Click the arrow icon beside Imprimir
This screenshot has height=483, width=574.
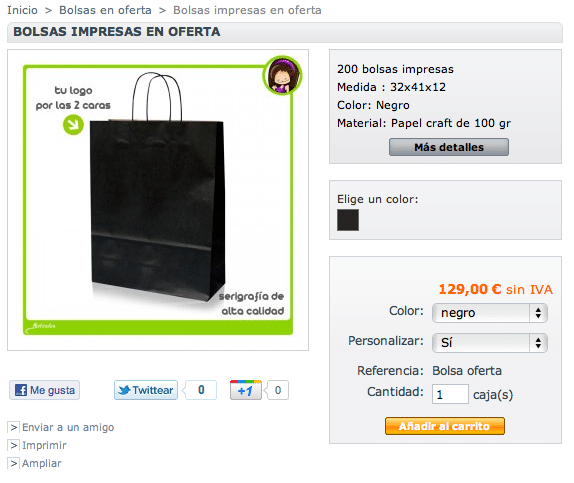pyautogui.click(x=14, y=445)
